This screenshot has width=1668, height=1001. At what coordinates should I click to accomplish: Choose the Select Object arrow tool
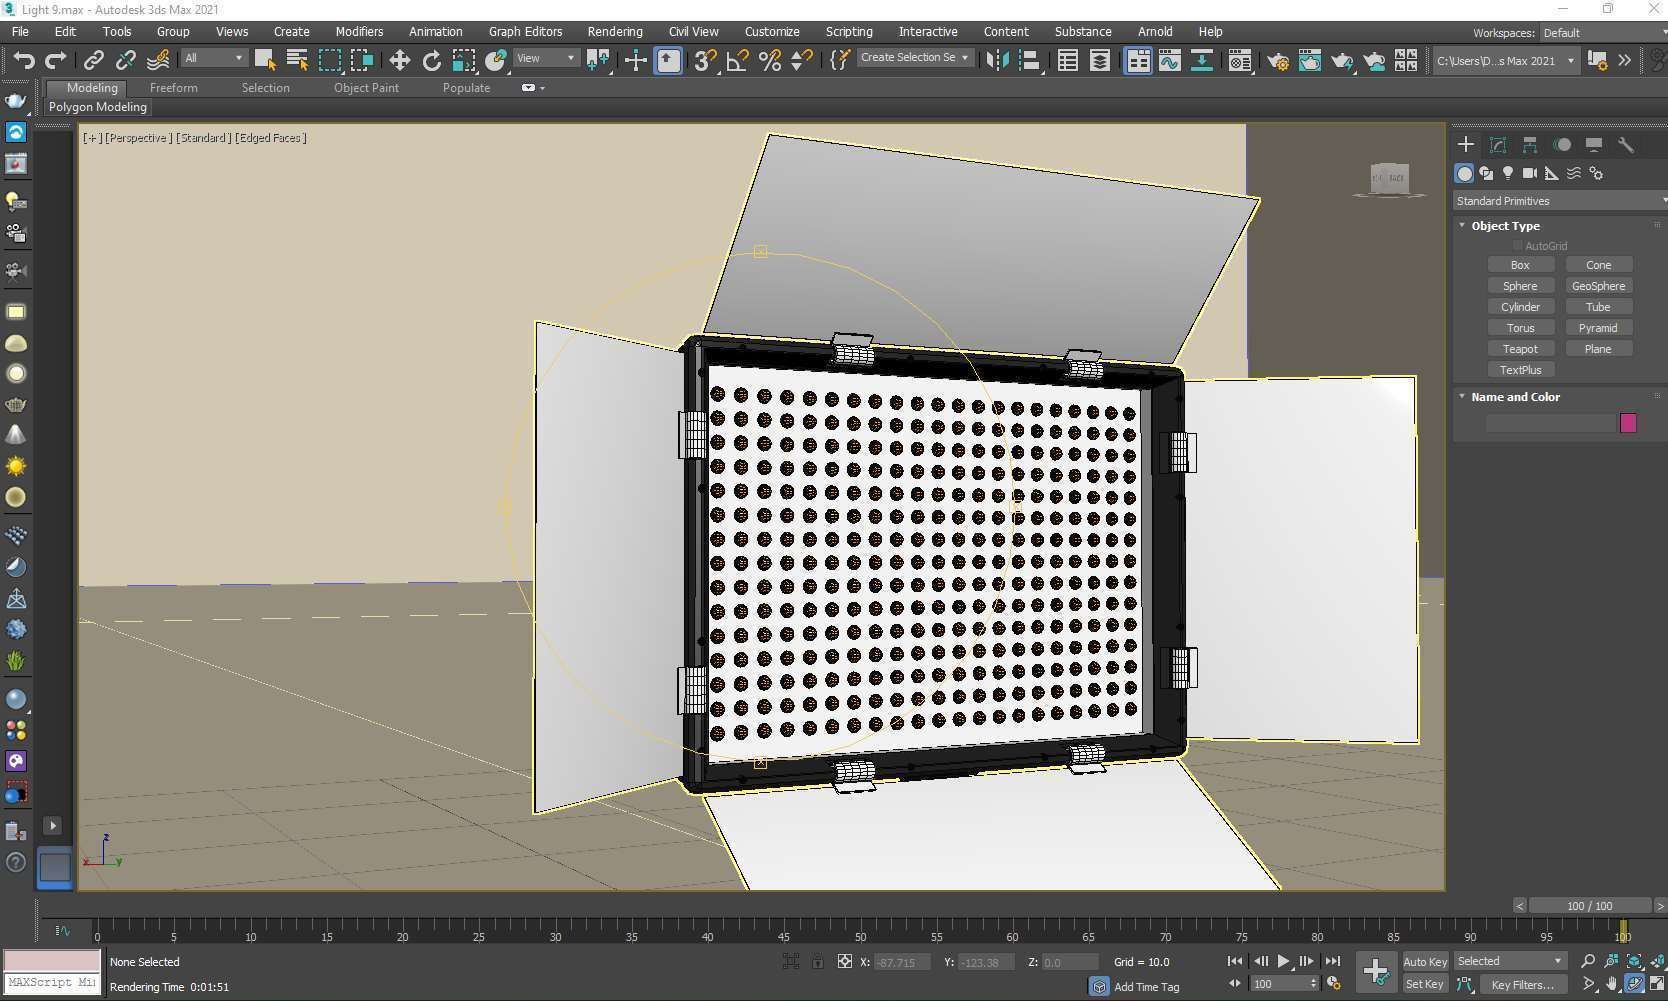[x=265, y=60]
